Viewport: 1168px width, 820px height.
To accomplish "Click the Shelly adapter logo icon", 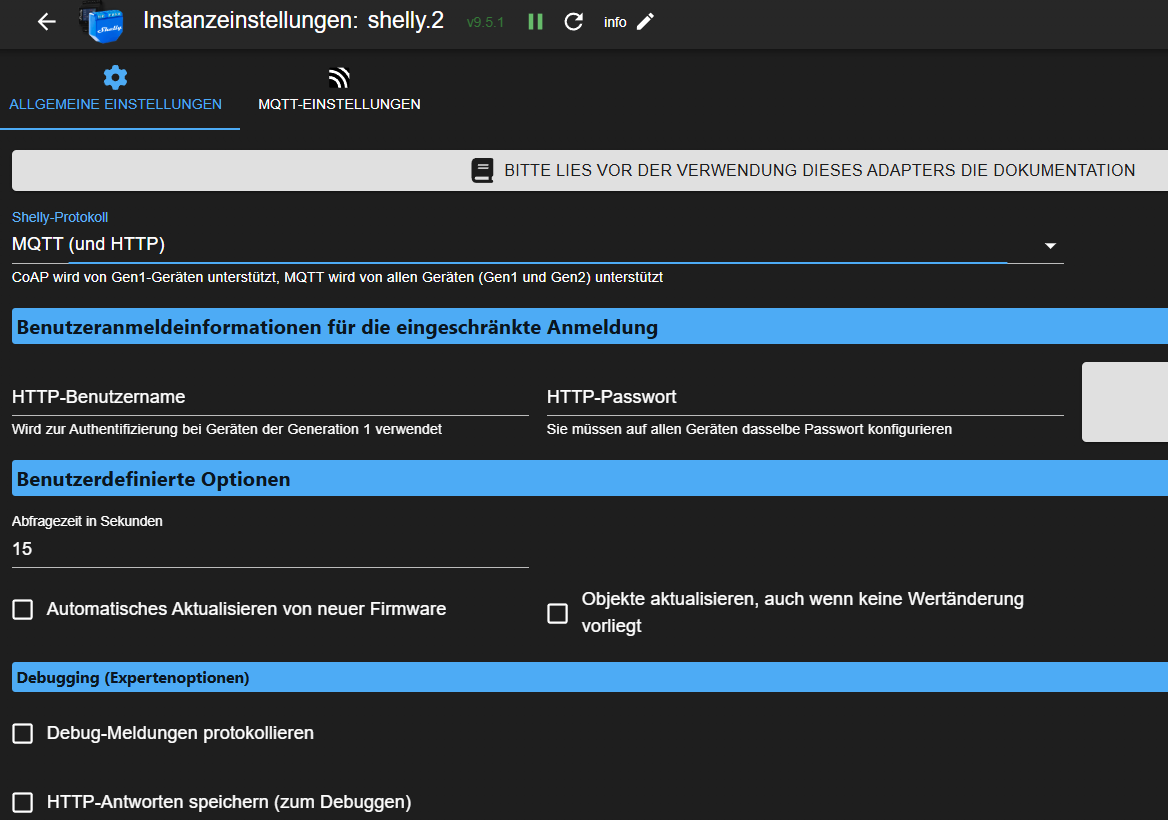I will [x=102, y=22].
